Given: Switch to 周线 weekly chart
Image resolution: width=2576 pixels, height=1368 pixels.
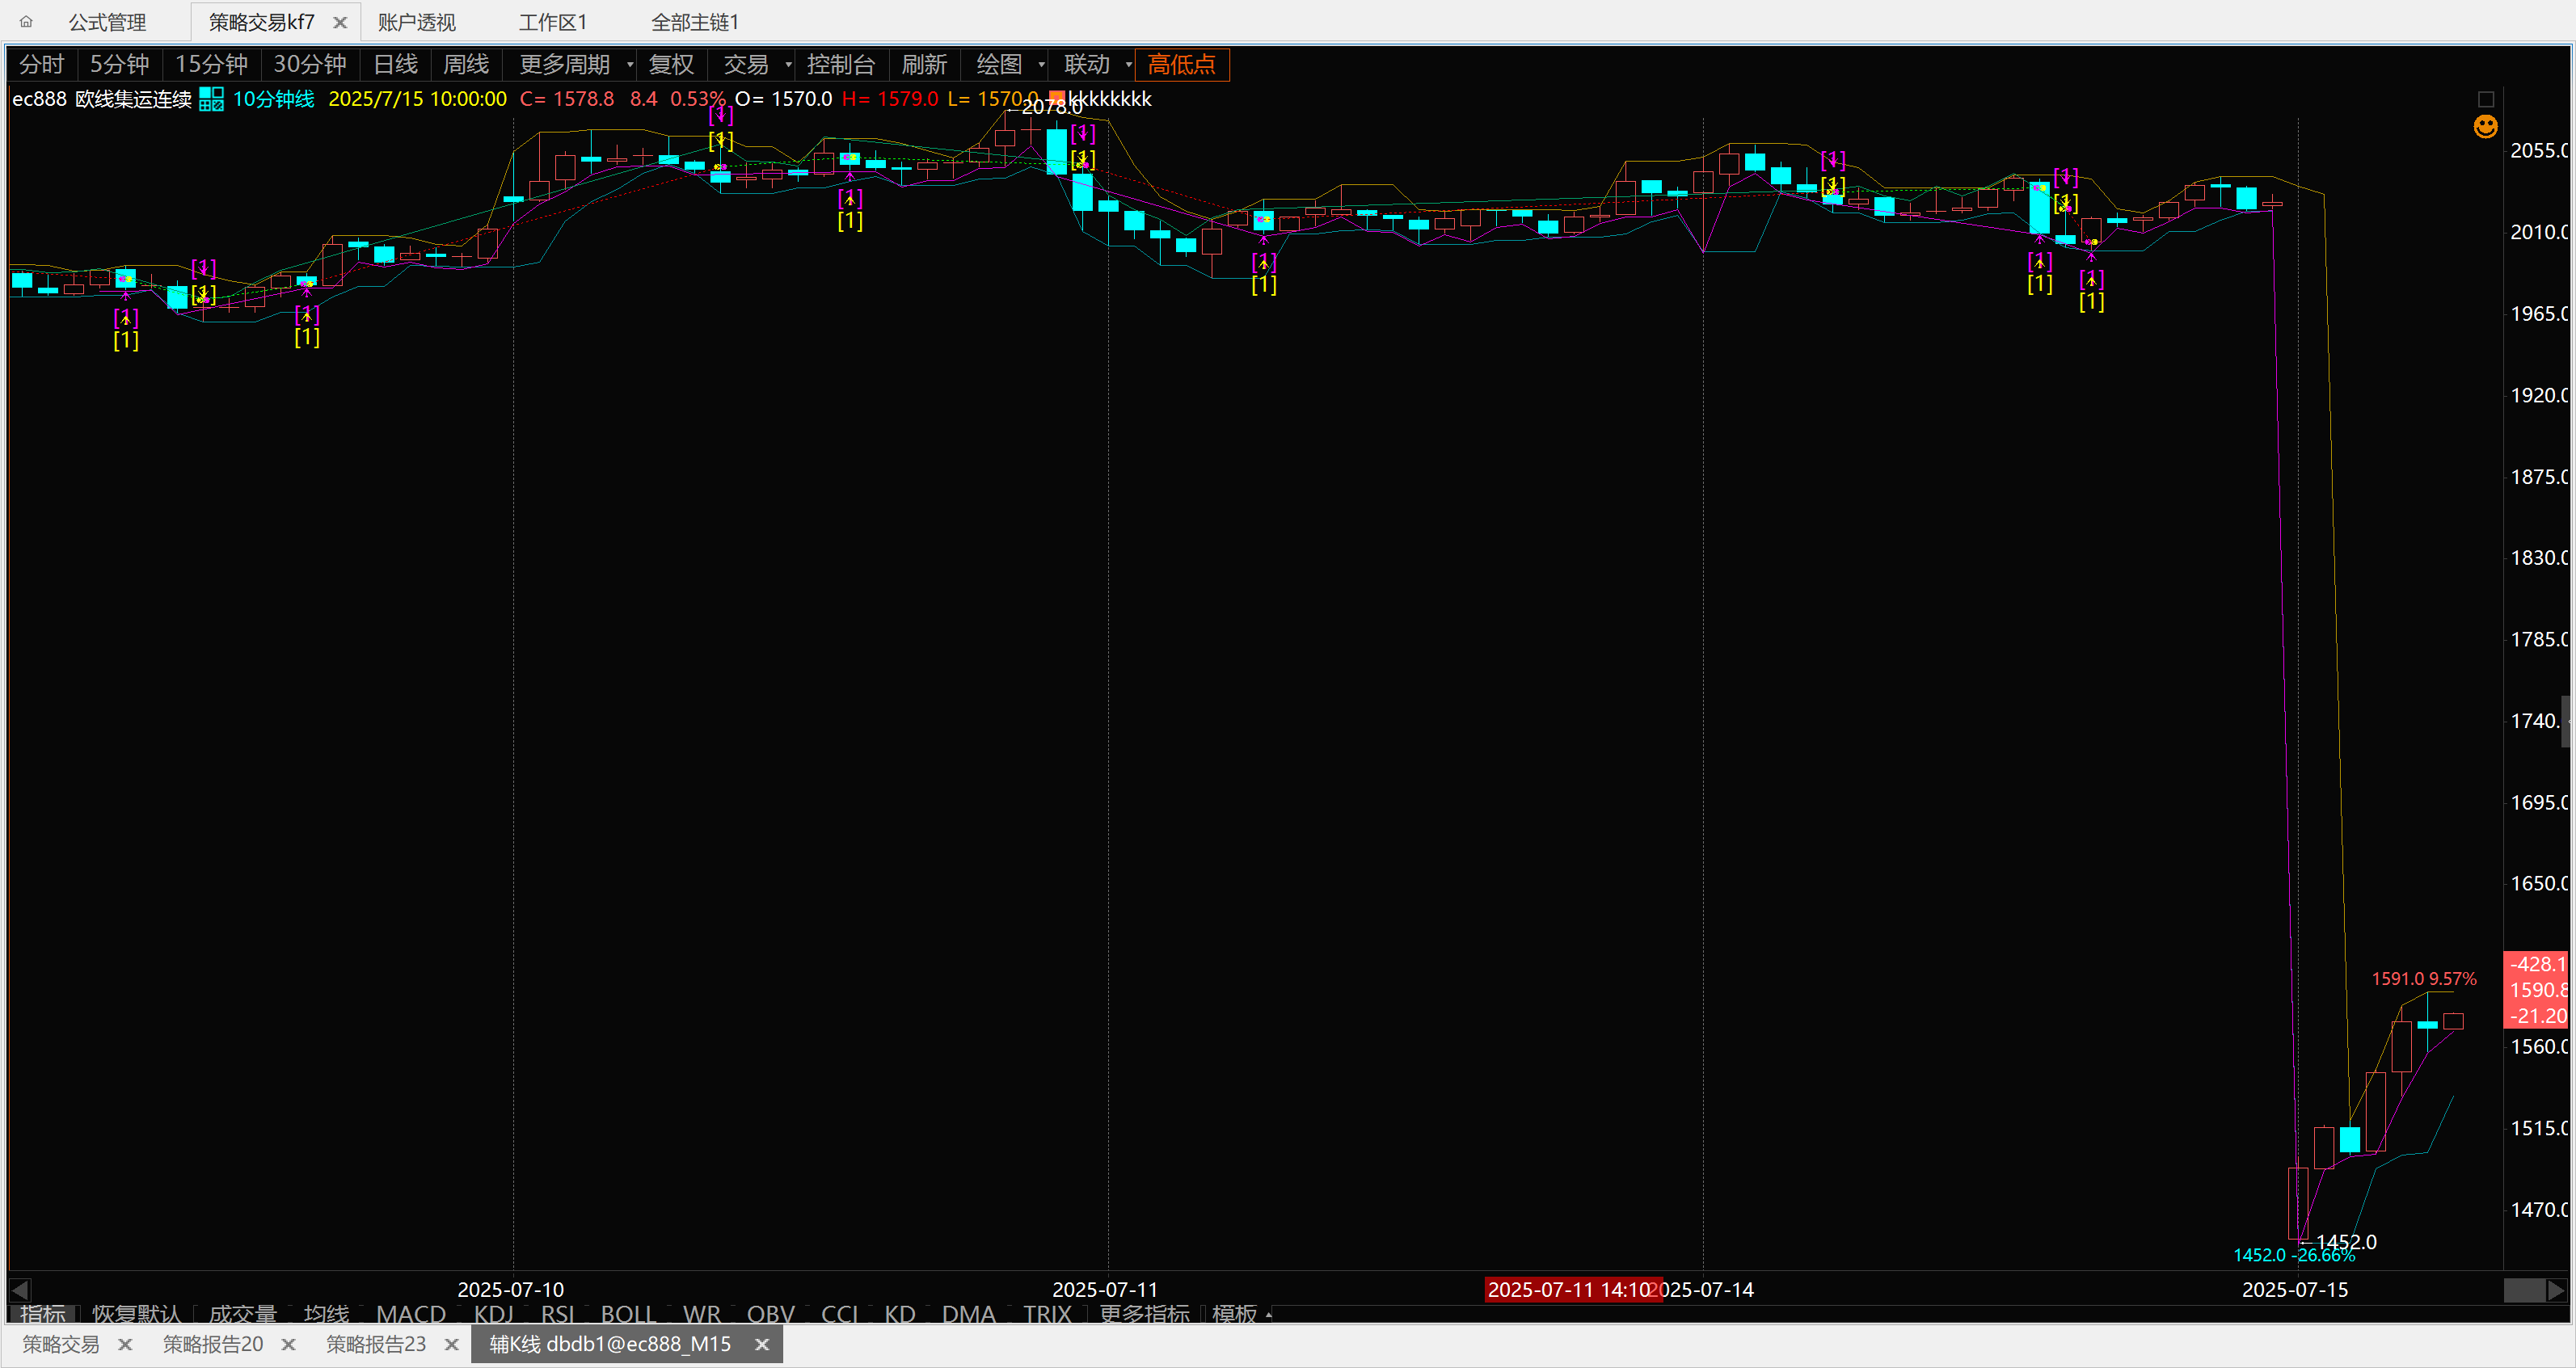Looking at the screenshot, I should pyautogui.click(x=466, y=65).
